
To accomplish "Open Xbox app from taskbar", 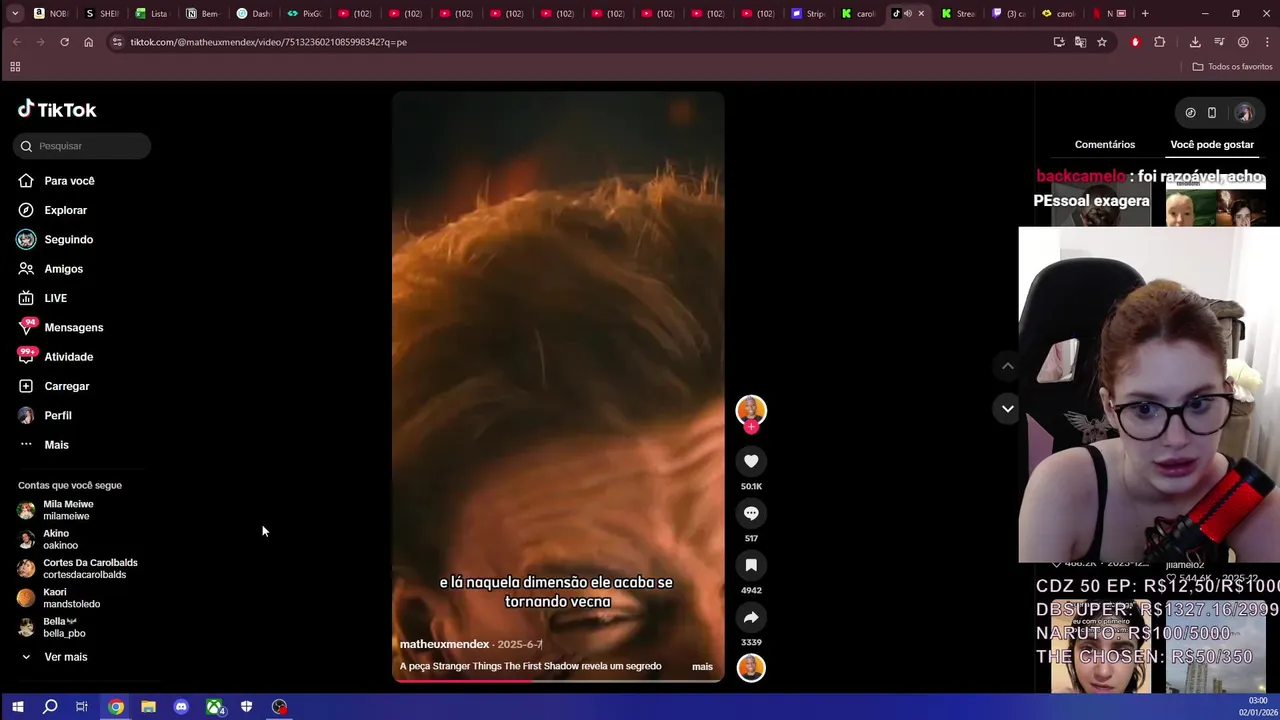I will pyautogui.click(x=214, y=707).
